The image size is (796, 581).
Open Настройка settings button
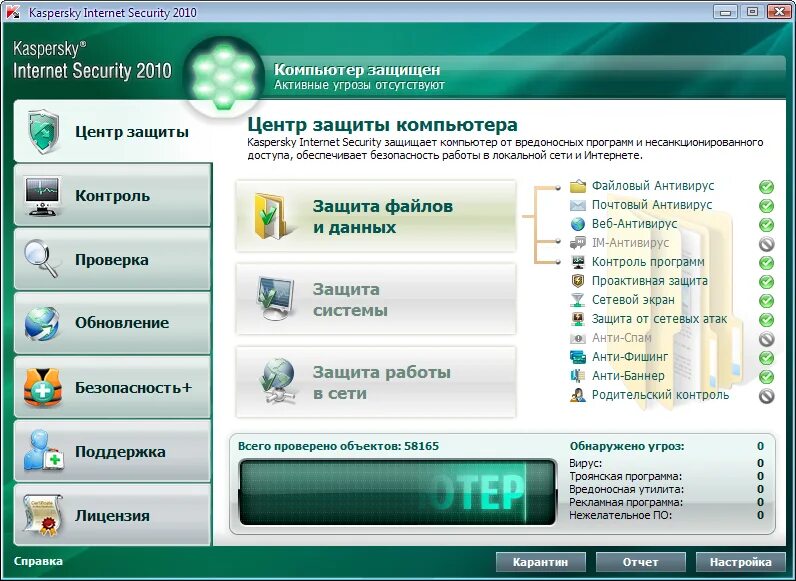click(741, 562)
